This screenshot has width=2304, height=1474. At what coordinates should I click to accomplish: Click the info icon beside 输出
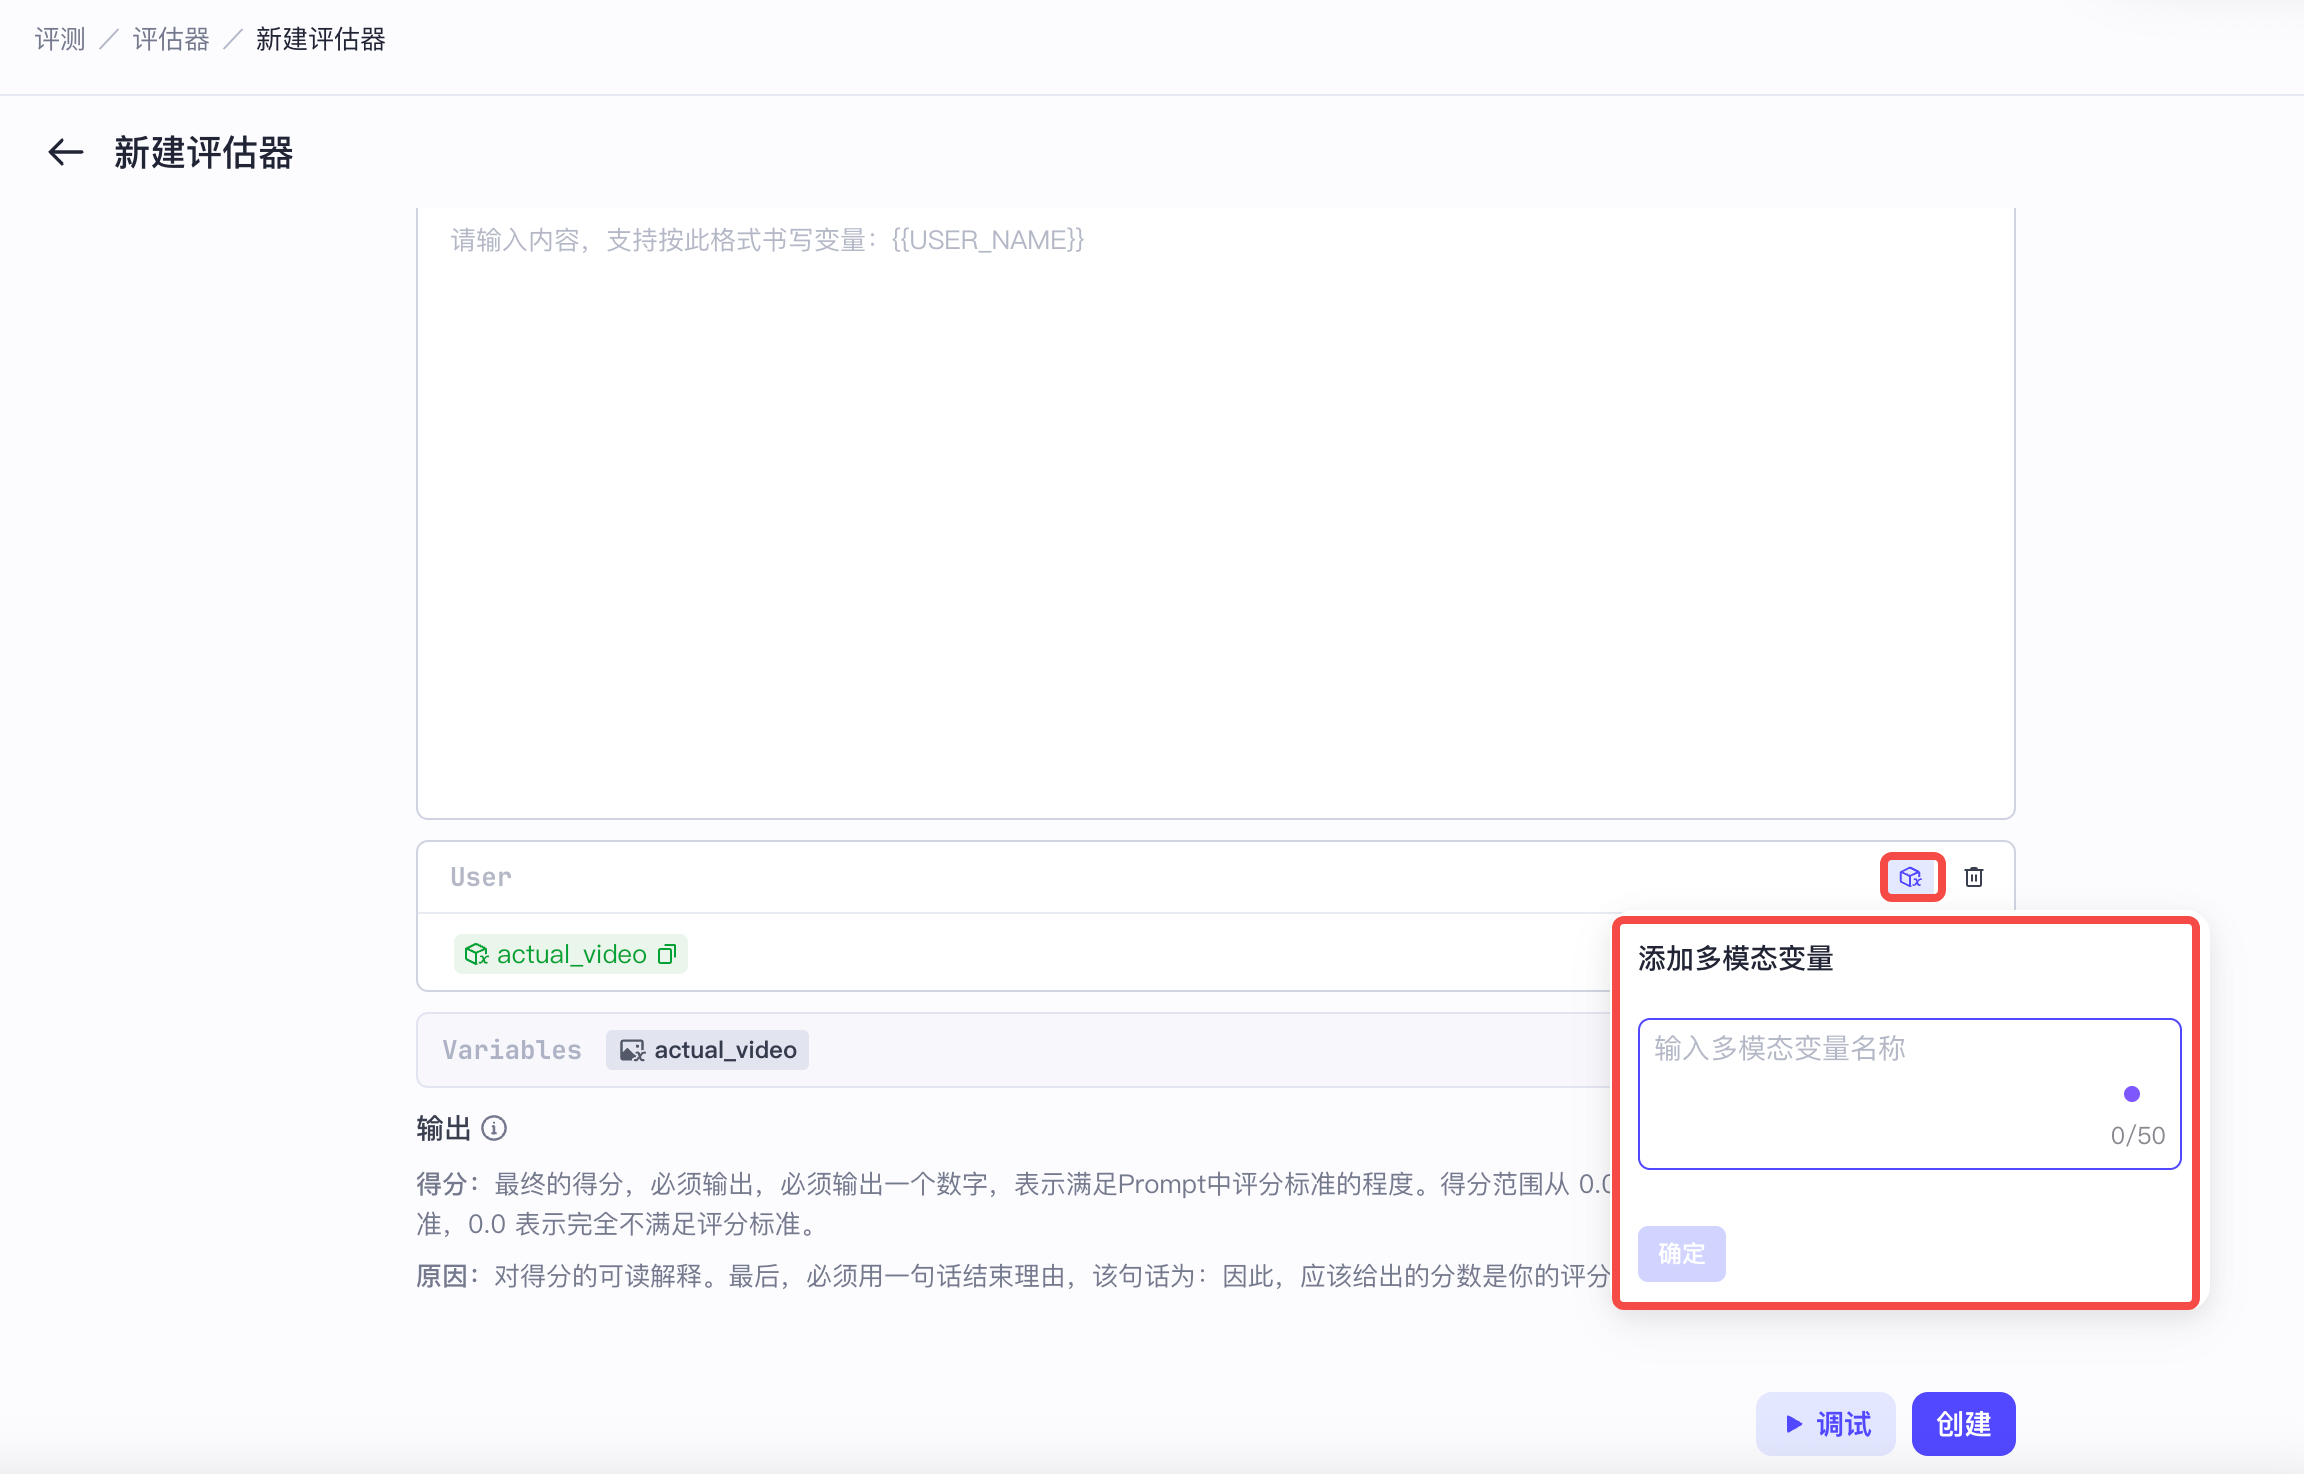494,1129
